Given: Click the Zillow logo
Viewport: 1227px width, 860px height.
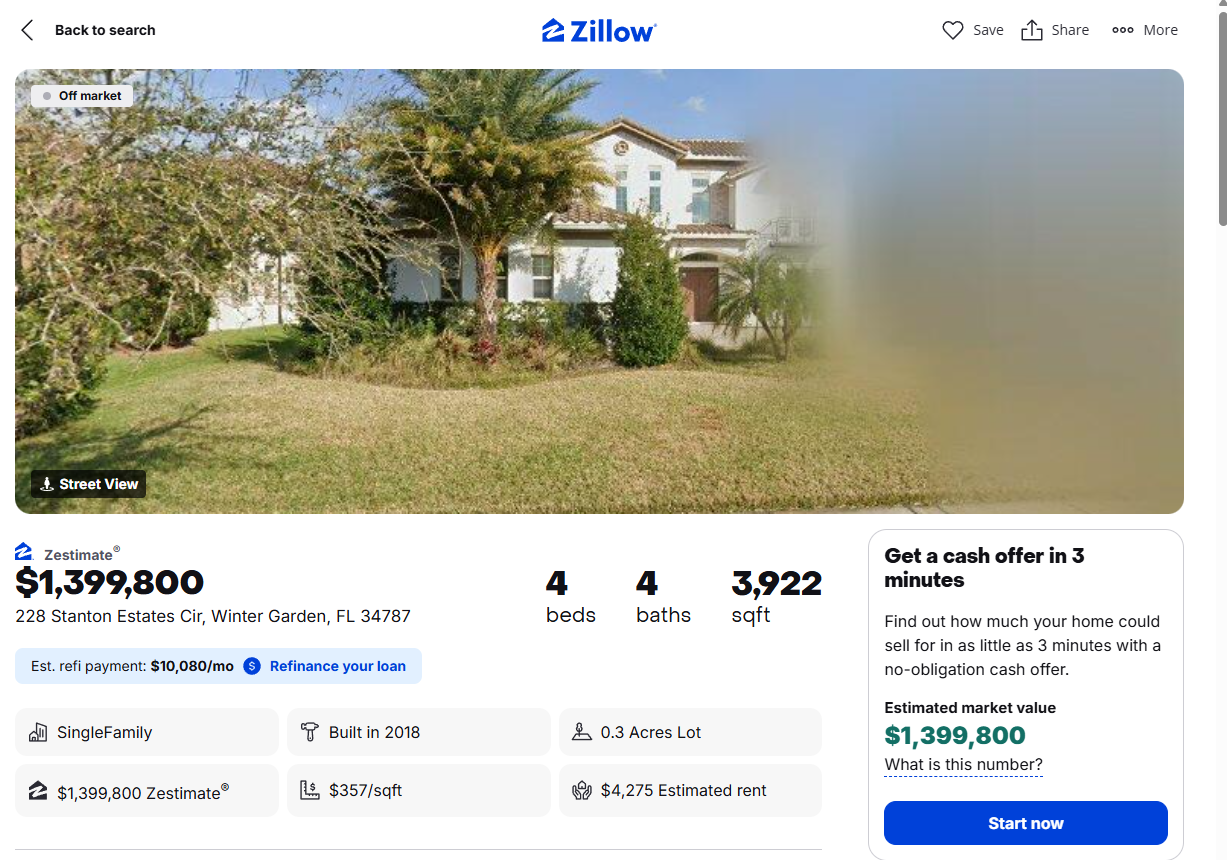Looking at the screenshot, I should pos(599,31).
